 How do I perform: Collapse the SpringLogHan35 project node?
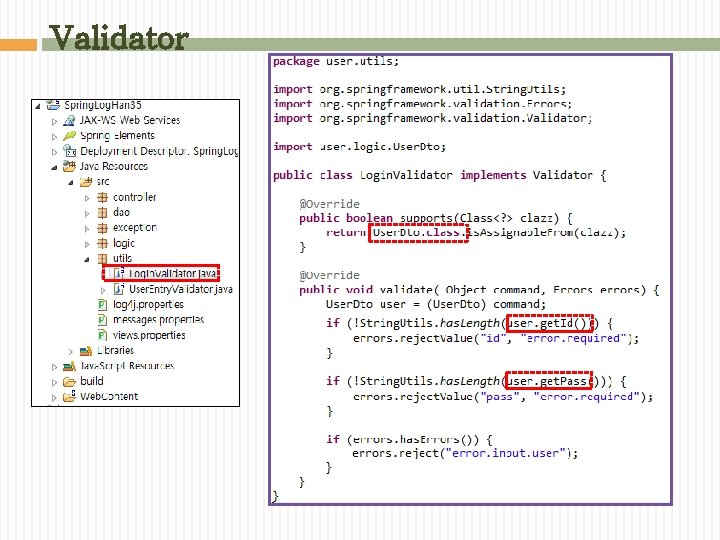coord(38,106)
